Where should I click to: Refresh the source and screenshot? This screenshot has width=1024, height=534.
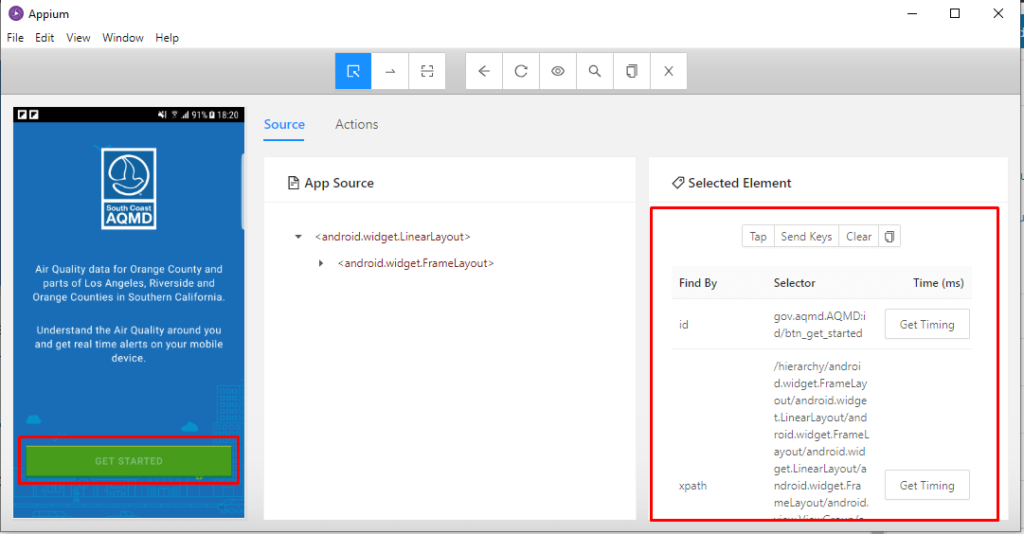(521, 71)
